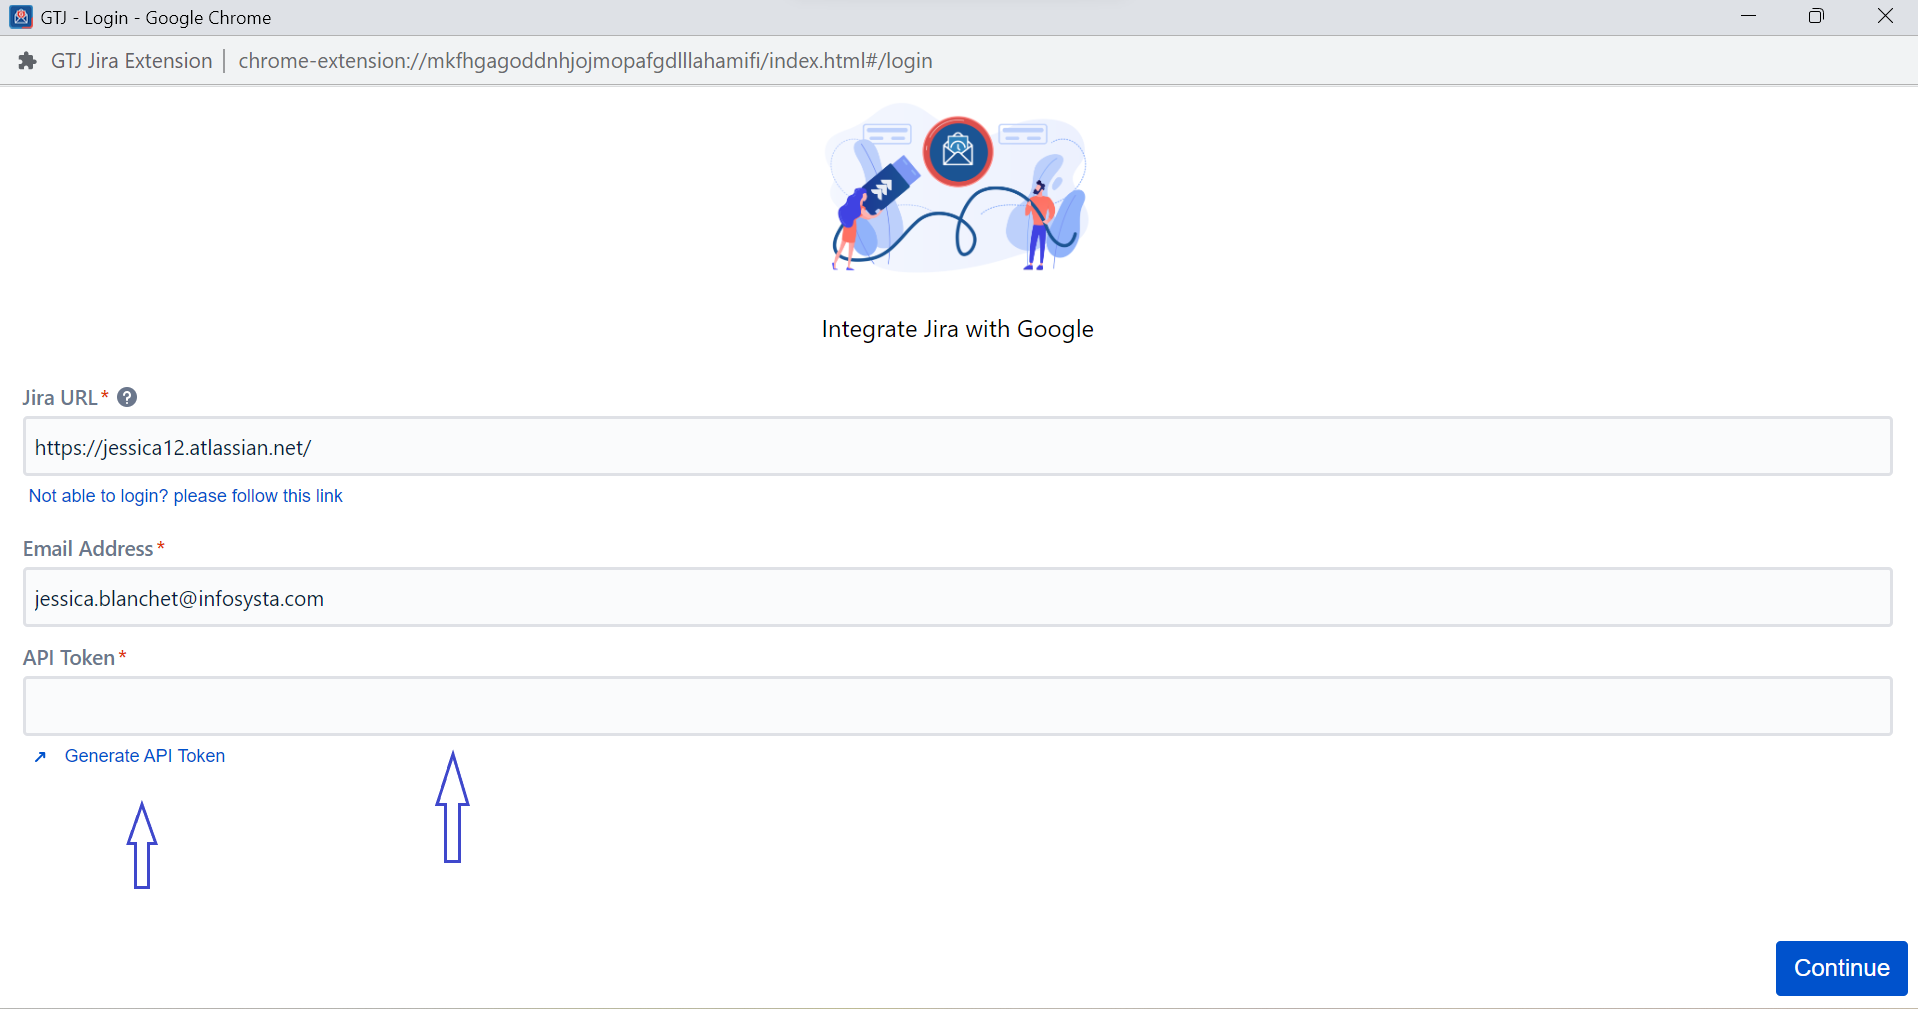Viewport: 1918px width, 1009px height.
Task: Select the empty API Token field
Action: pos(957,706)
